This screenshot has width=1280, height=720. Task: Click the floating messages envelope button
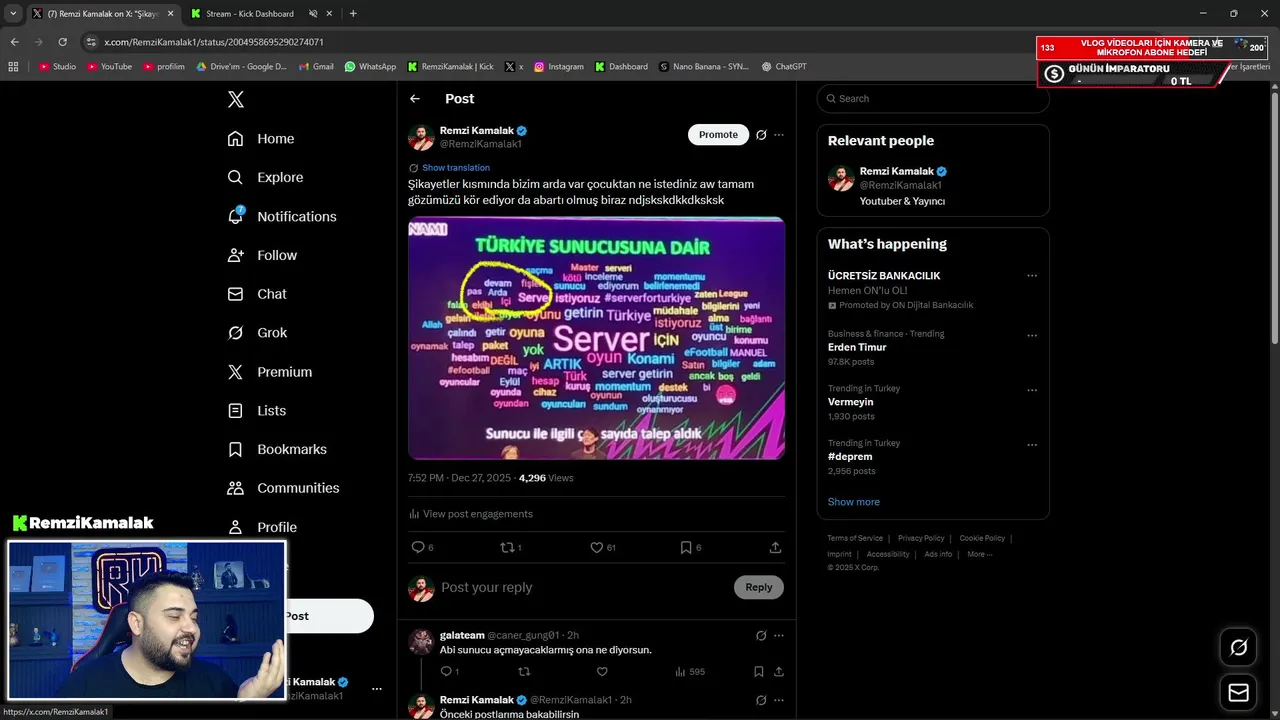[1238, 693]
